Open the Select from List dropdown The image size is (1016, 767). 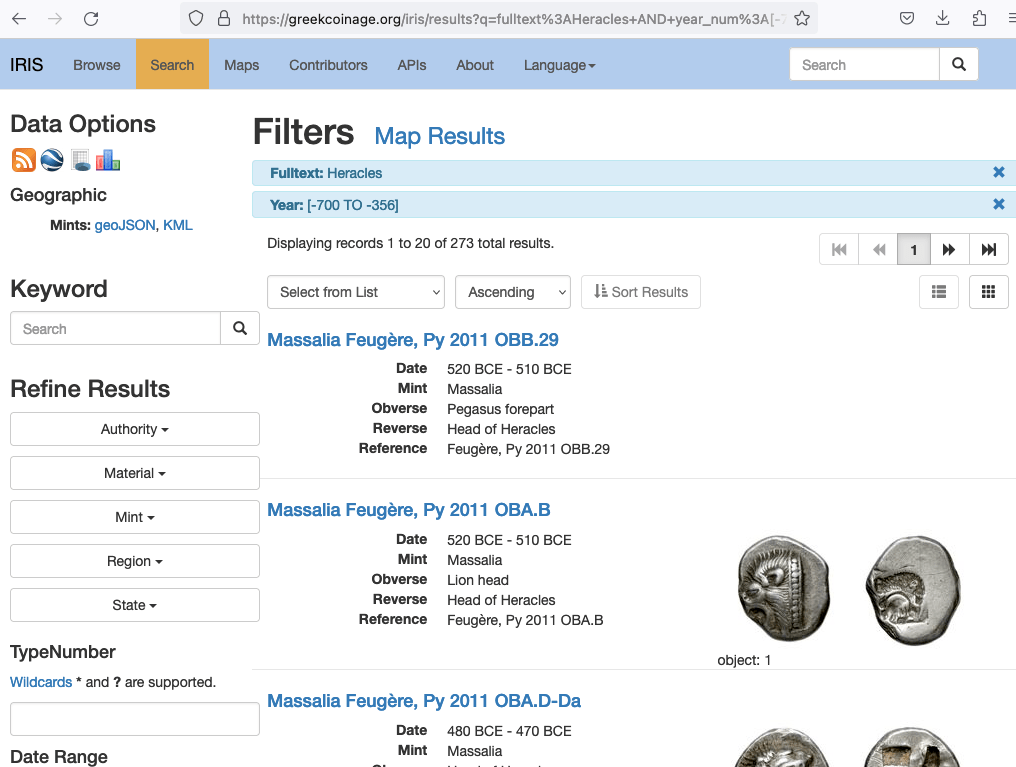(x=356, y=292)
